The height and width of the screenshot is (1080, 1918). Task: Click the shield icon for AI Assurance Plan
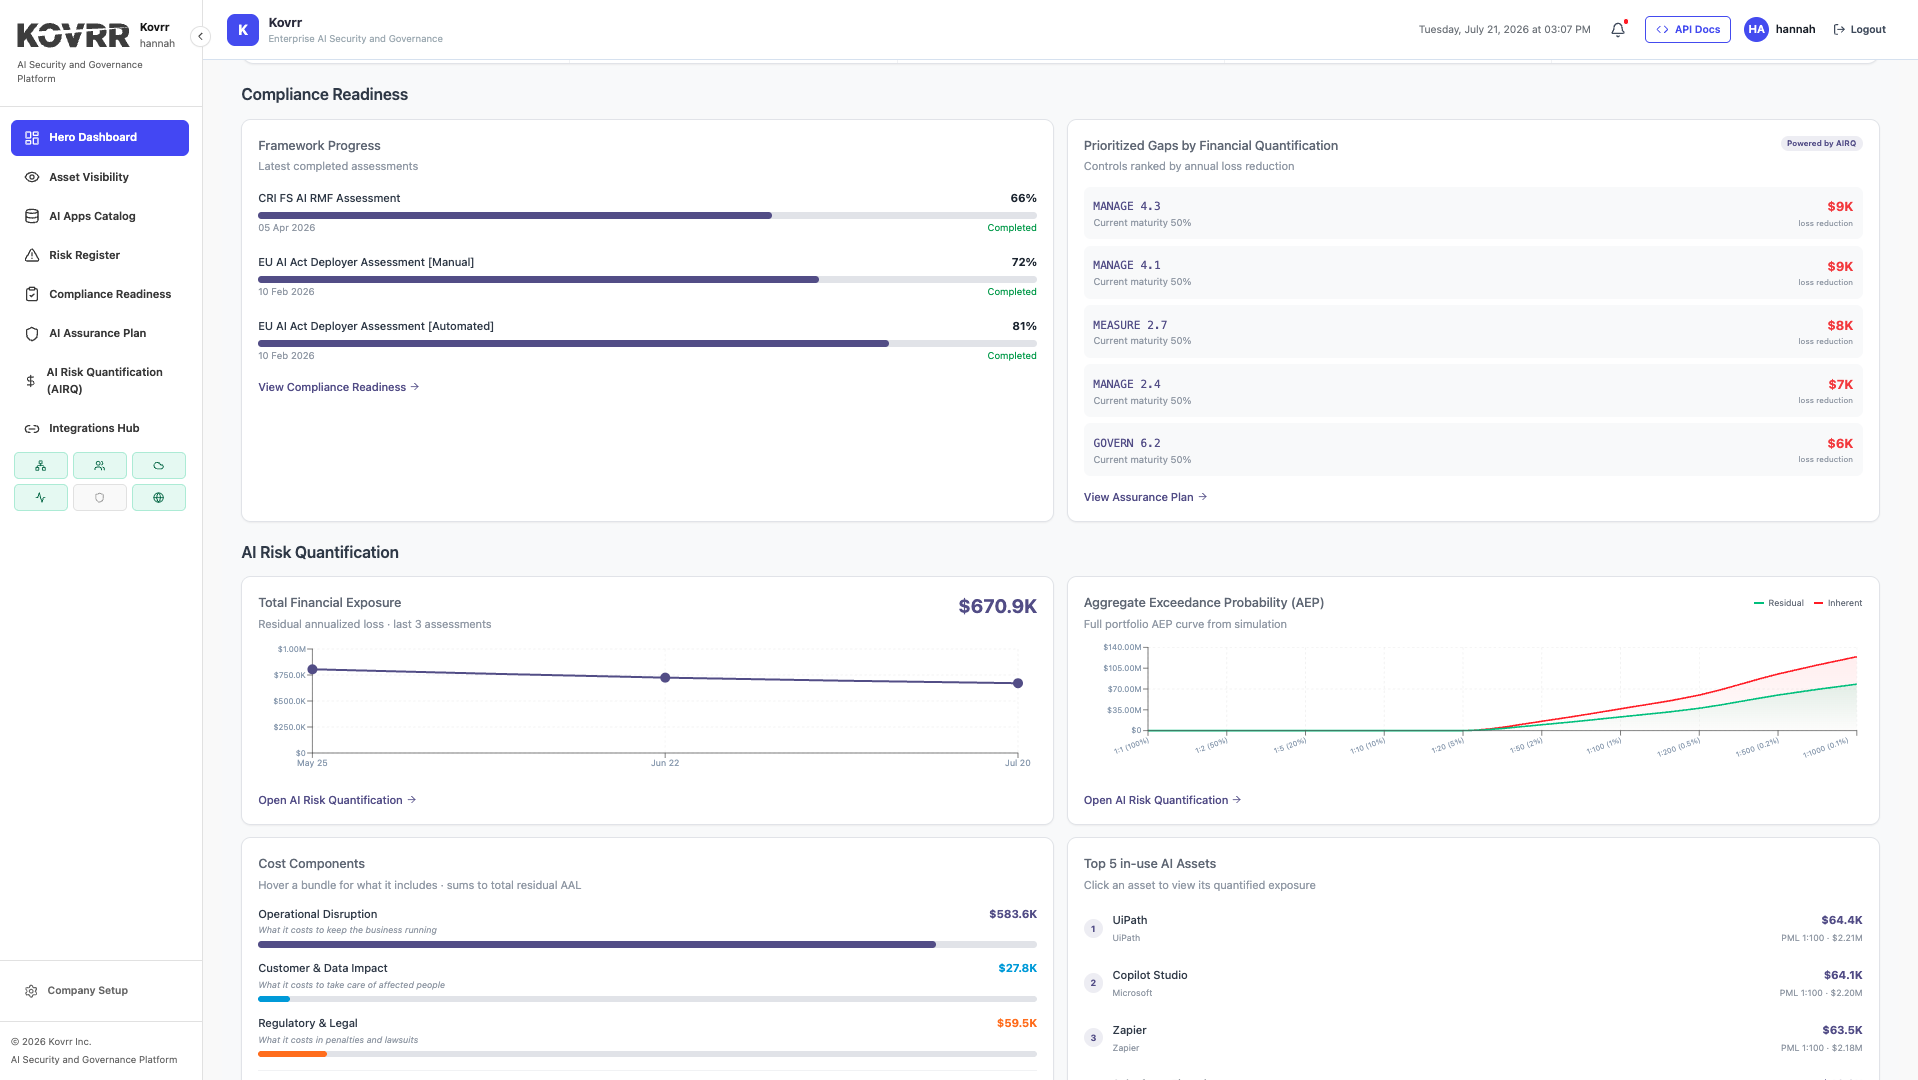coord(32,333)
